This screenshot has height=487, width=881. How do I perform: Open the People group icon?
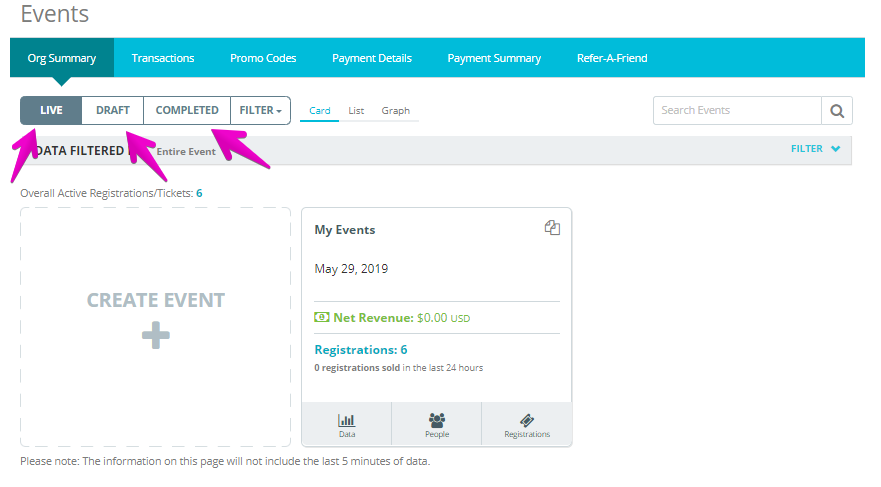pos(437,420)
